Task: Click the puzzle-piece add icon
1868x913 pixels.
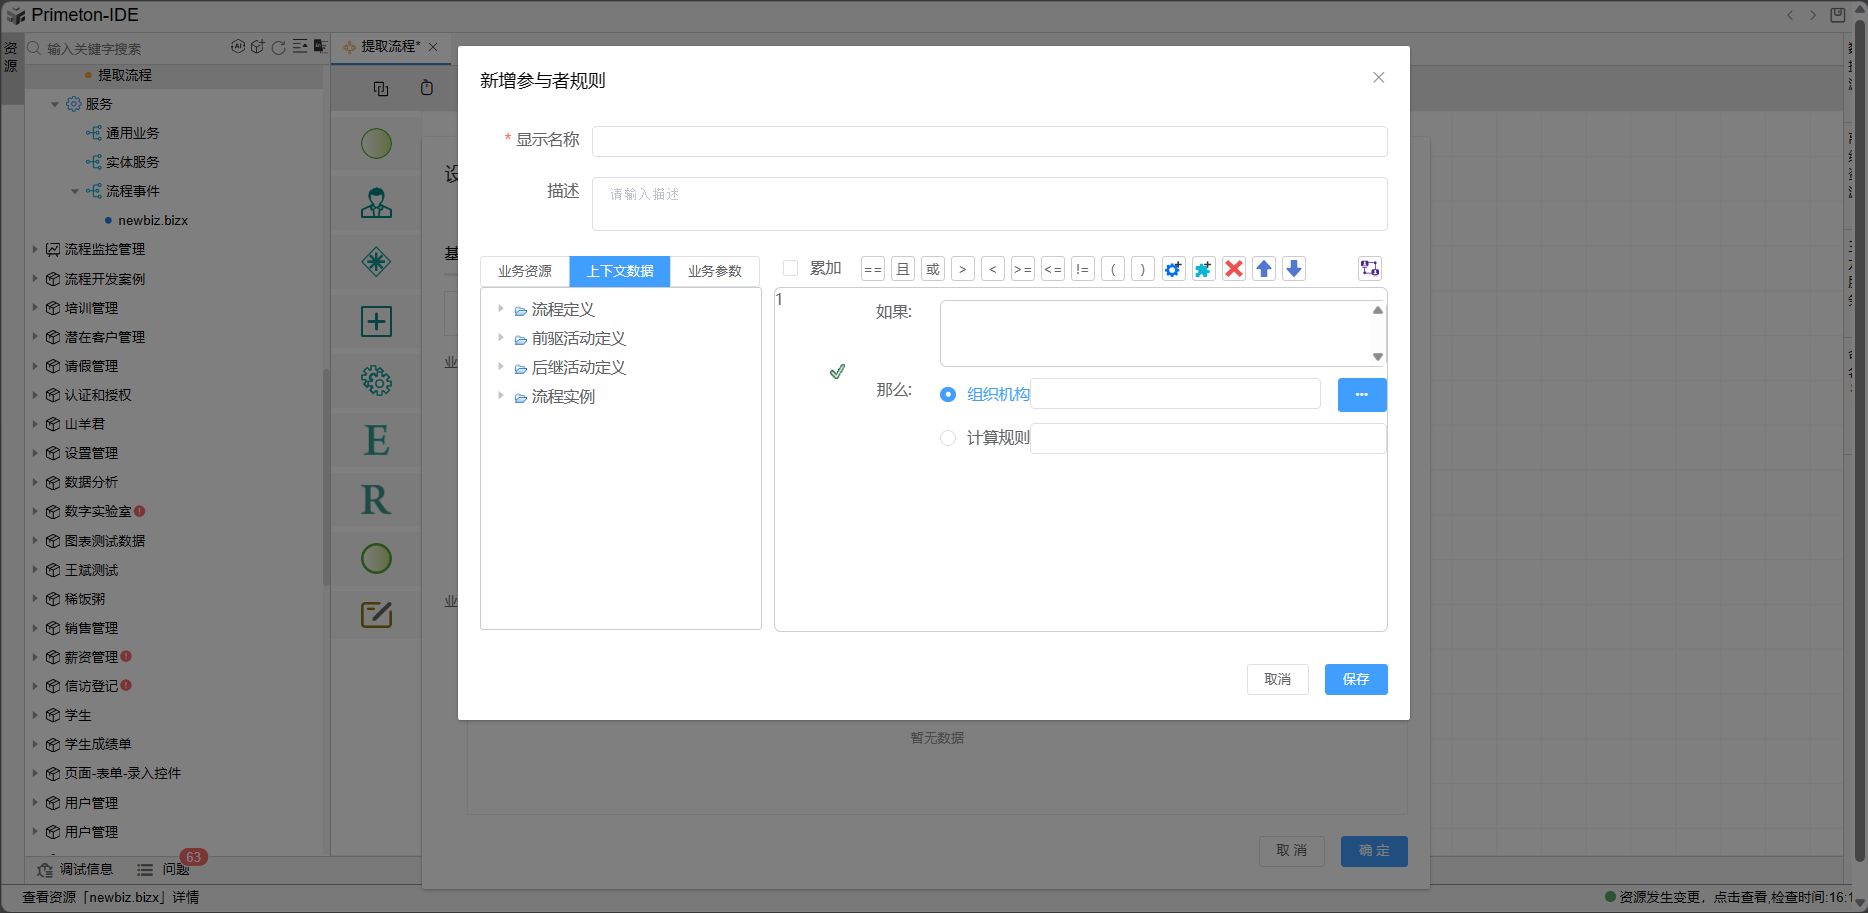Action: (1203, 269)
